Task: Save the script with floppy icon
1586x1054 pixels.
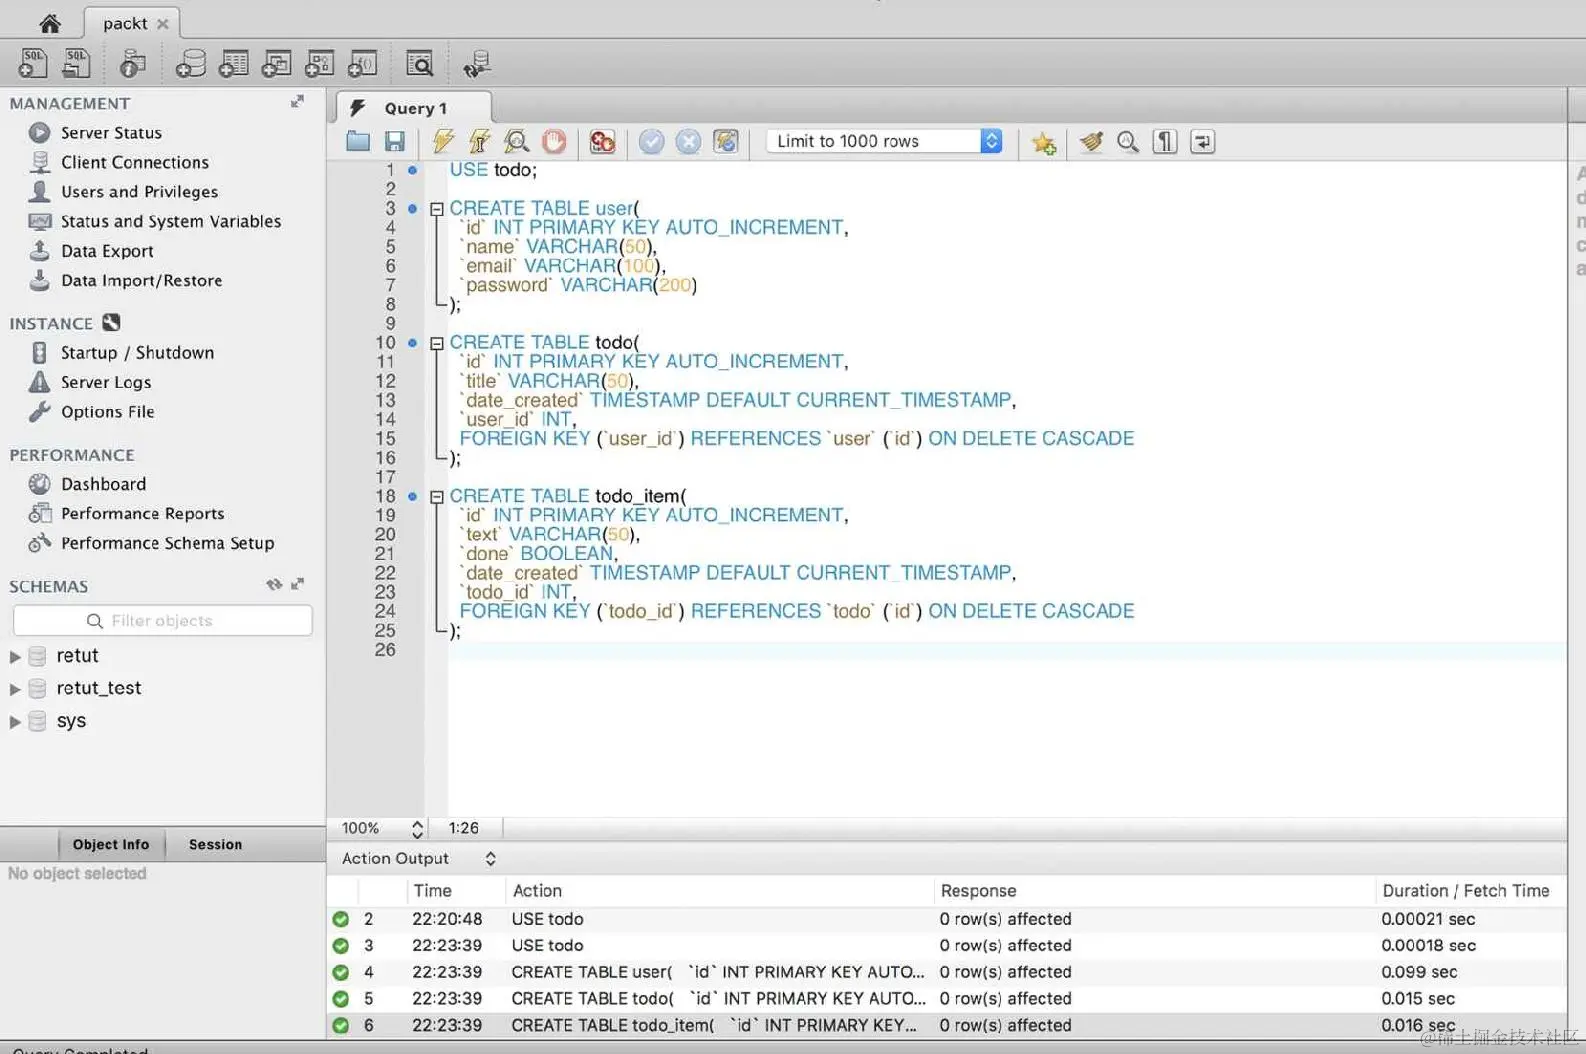Action: [395, 141]
